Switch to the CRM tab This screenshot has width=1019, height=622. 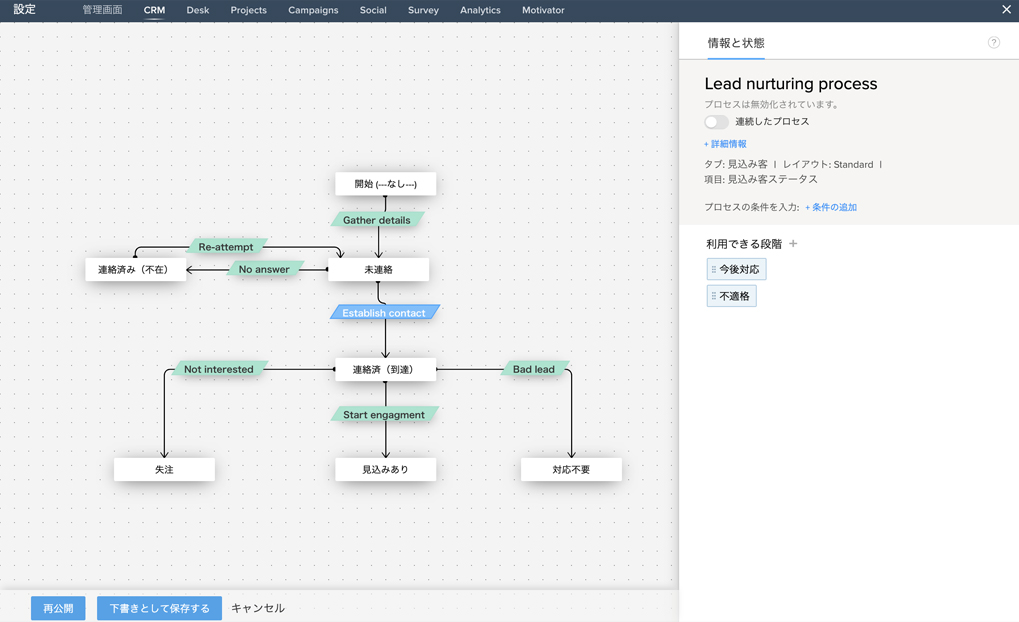click(154, 10)
